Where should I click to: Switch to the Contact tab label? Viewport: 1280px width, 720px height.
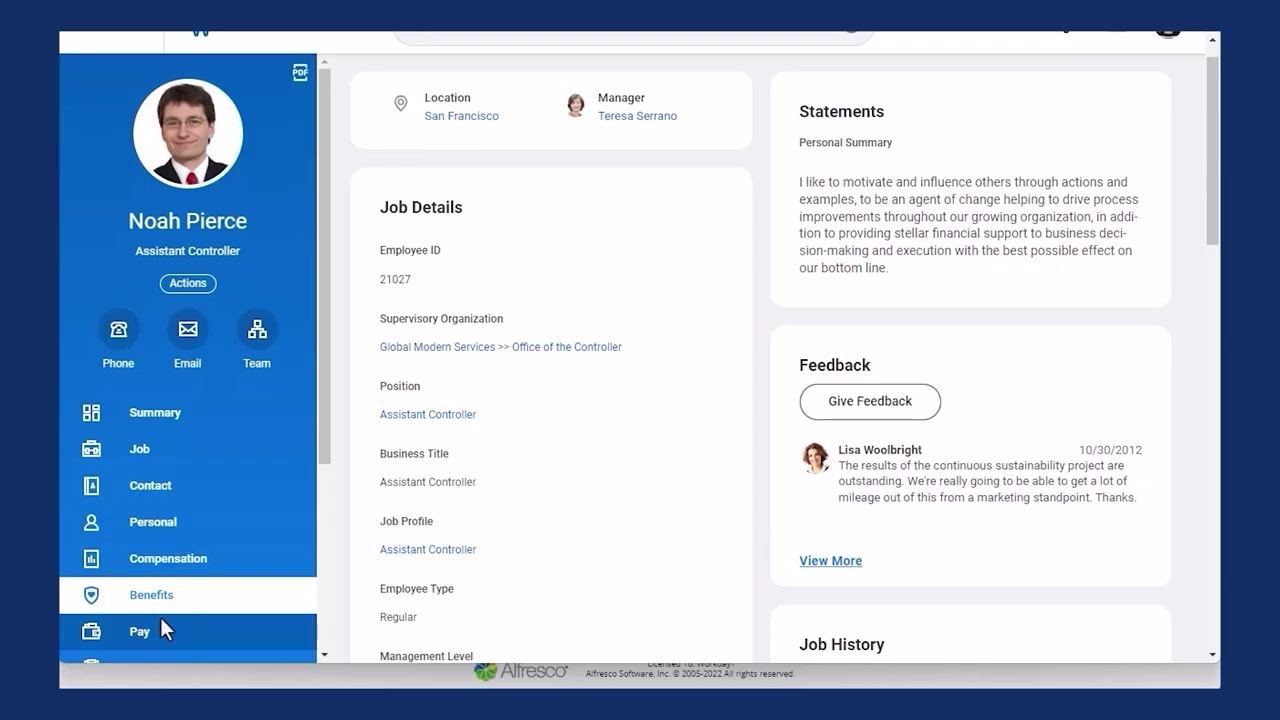coord(150,486)
